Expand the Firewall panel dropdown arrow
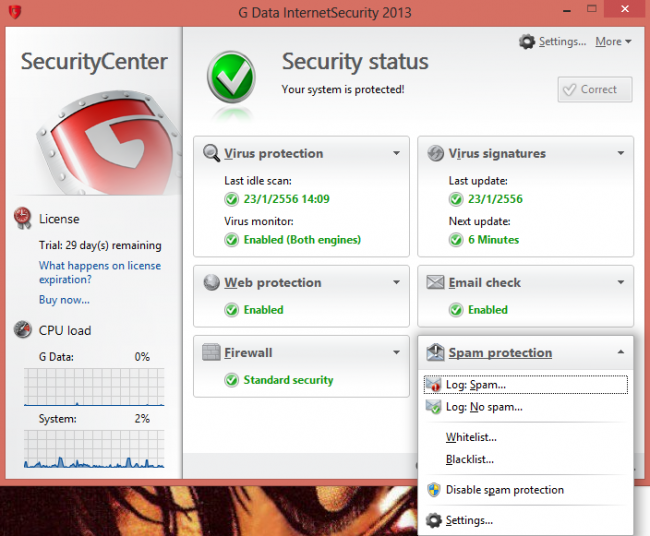Image resolution: width=650 pixels, height=536 pixels. pyautogui.click(x=396, y=352)
